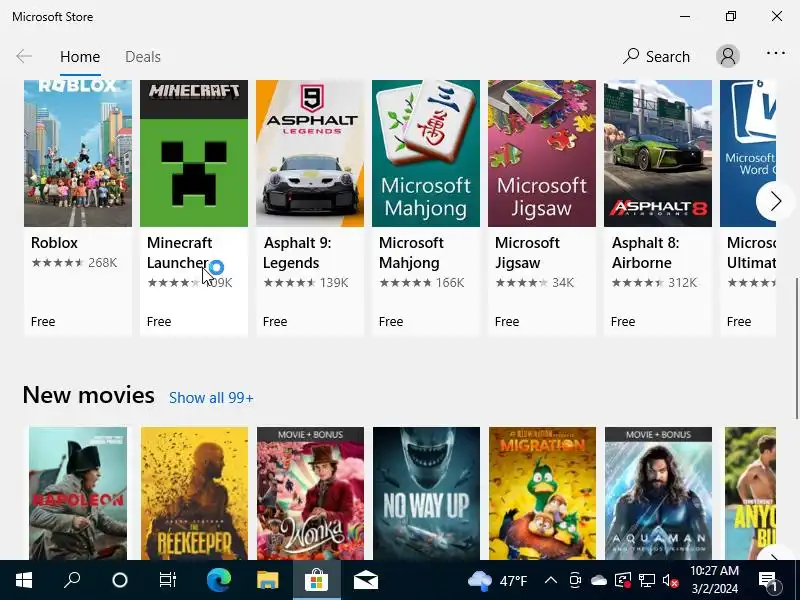Open Show all 99+ new movies link

coord(211,398)
